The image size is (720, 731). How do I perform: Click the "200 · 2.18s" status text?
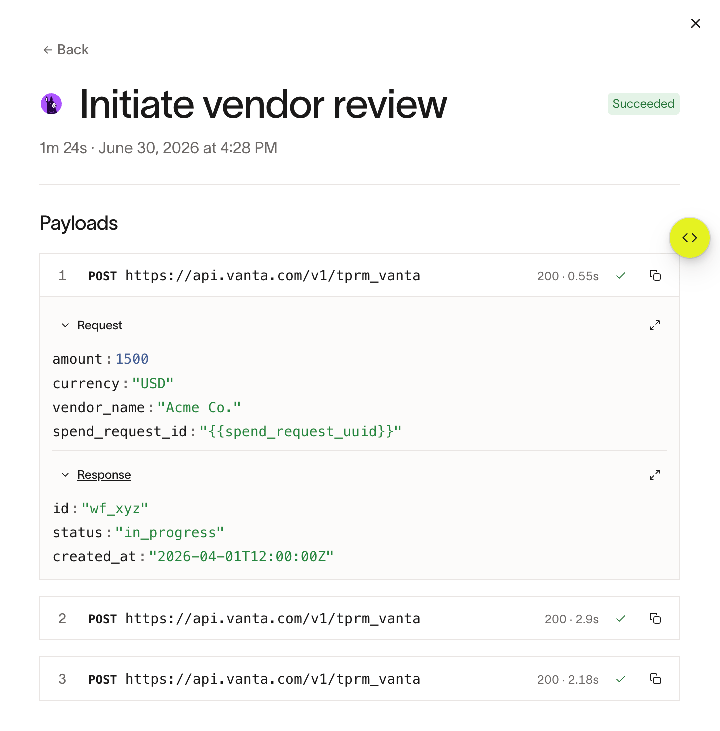[x=568, y=679]
